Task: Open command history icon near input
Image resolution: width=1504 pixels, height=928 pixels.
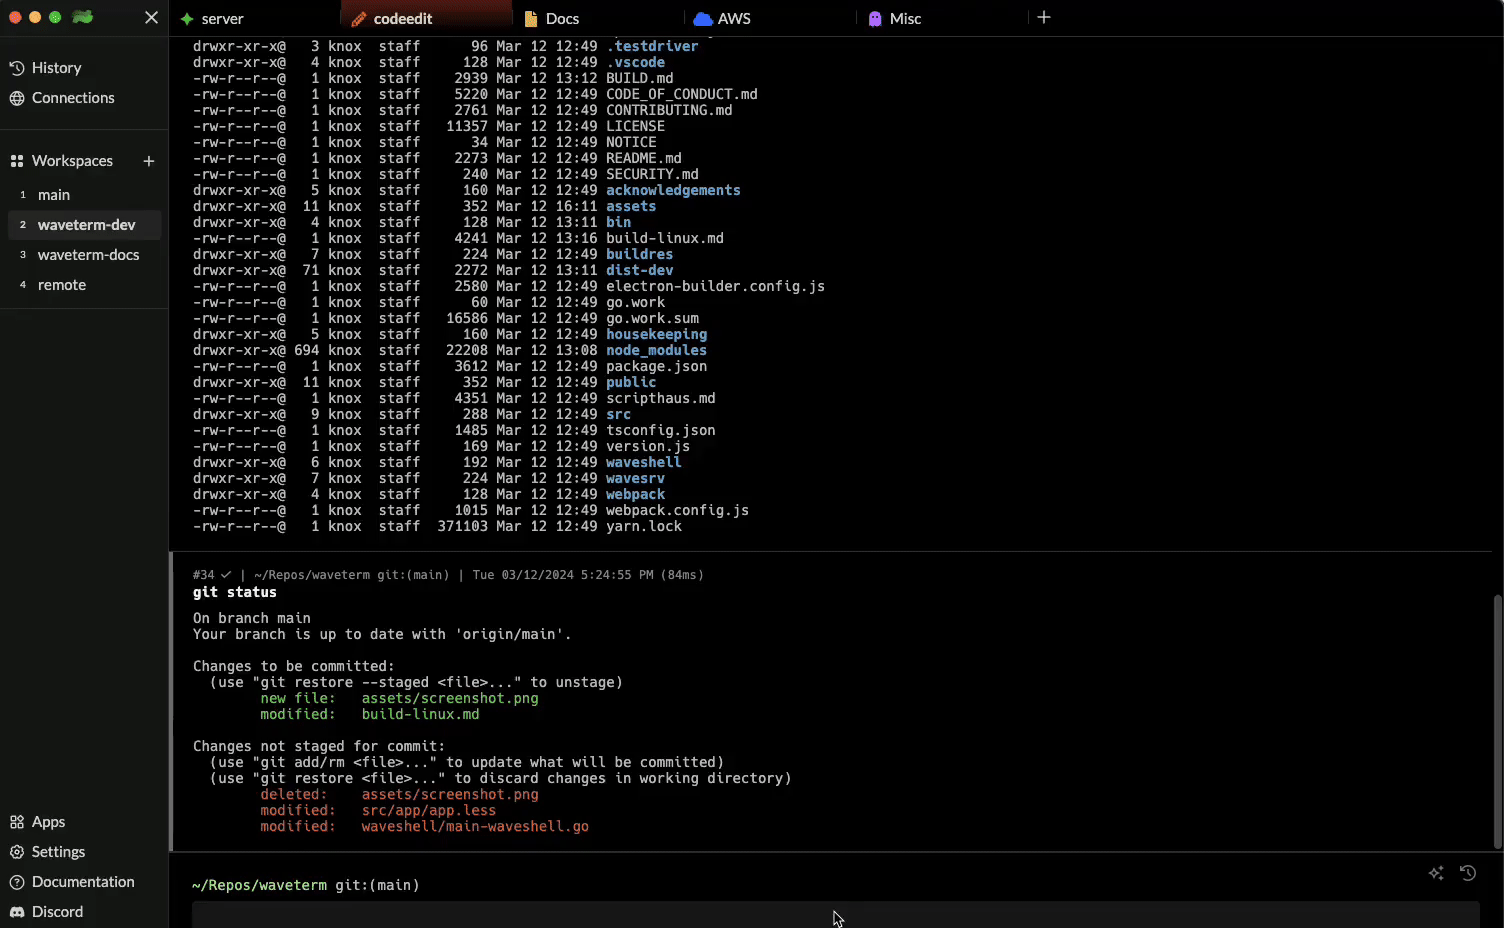Action: click(x=1468, y=873)
